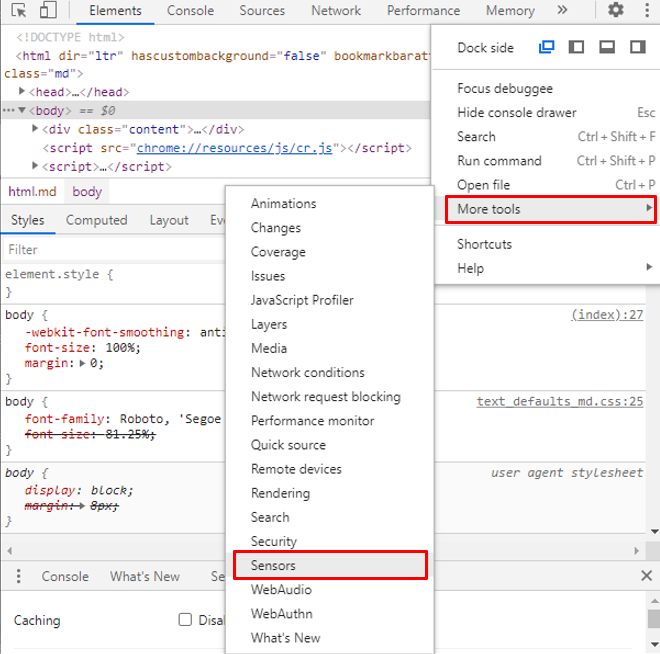Choose WebAudio from the list
This screenshot has height=654, width=660.
pos(330,590)
